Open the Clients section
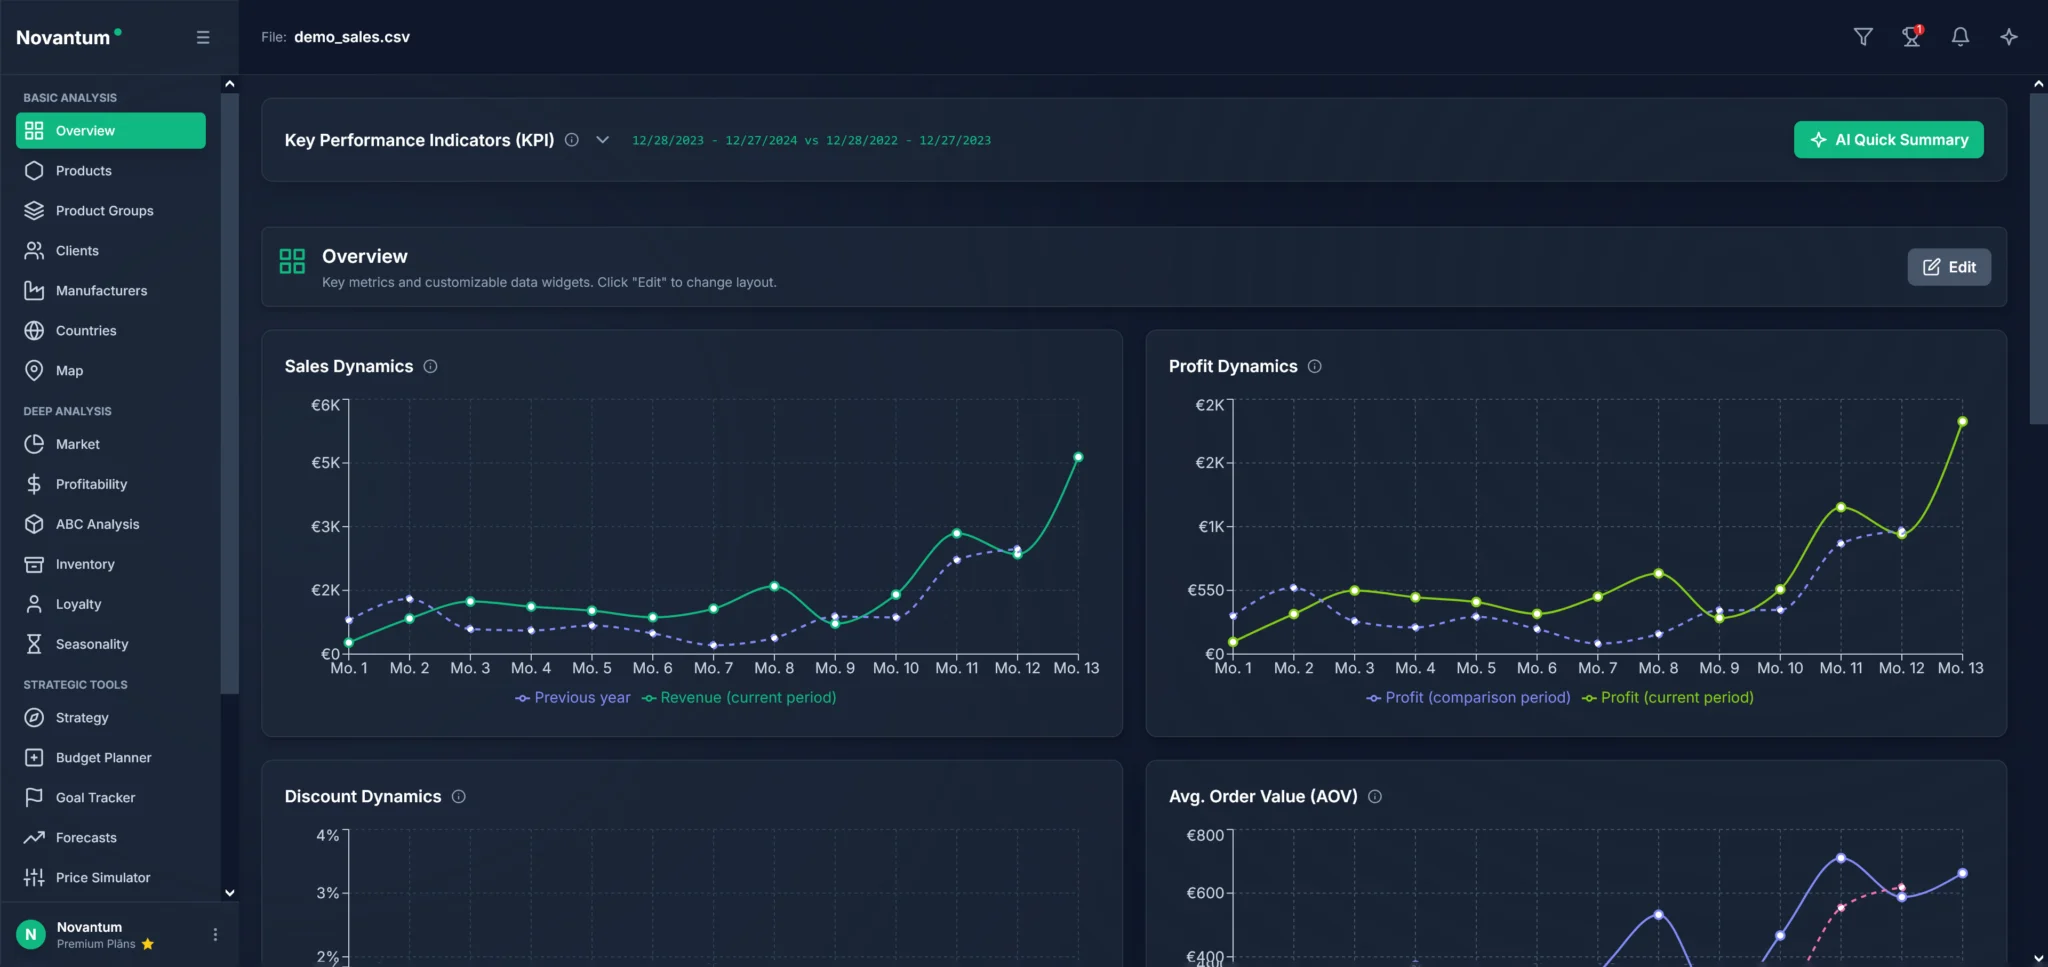Screen dimensions: 2048x967 coord(77,250)
